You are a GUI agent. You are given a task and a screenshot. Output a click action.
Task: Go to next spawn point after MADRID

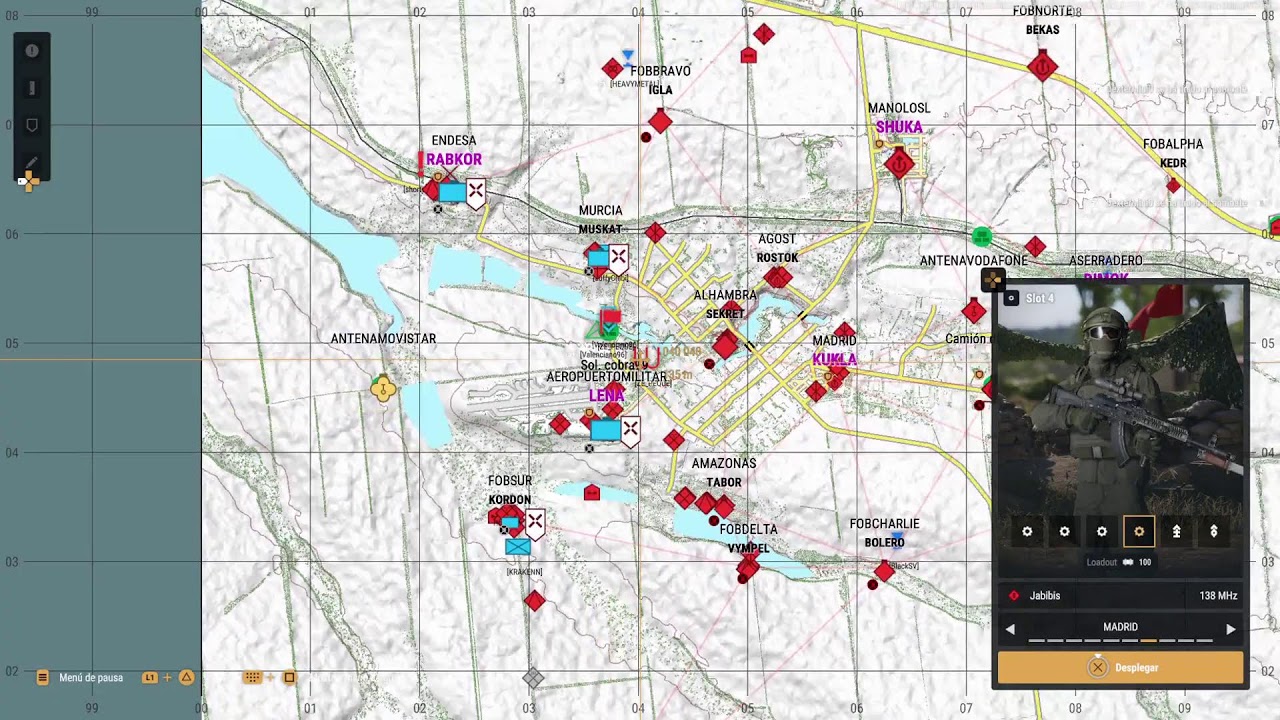[x=1231, y=629]
